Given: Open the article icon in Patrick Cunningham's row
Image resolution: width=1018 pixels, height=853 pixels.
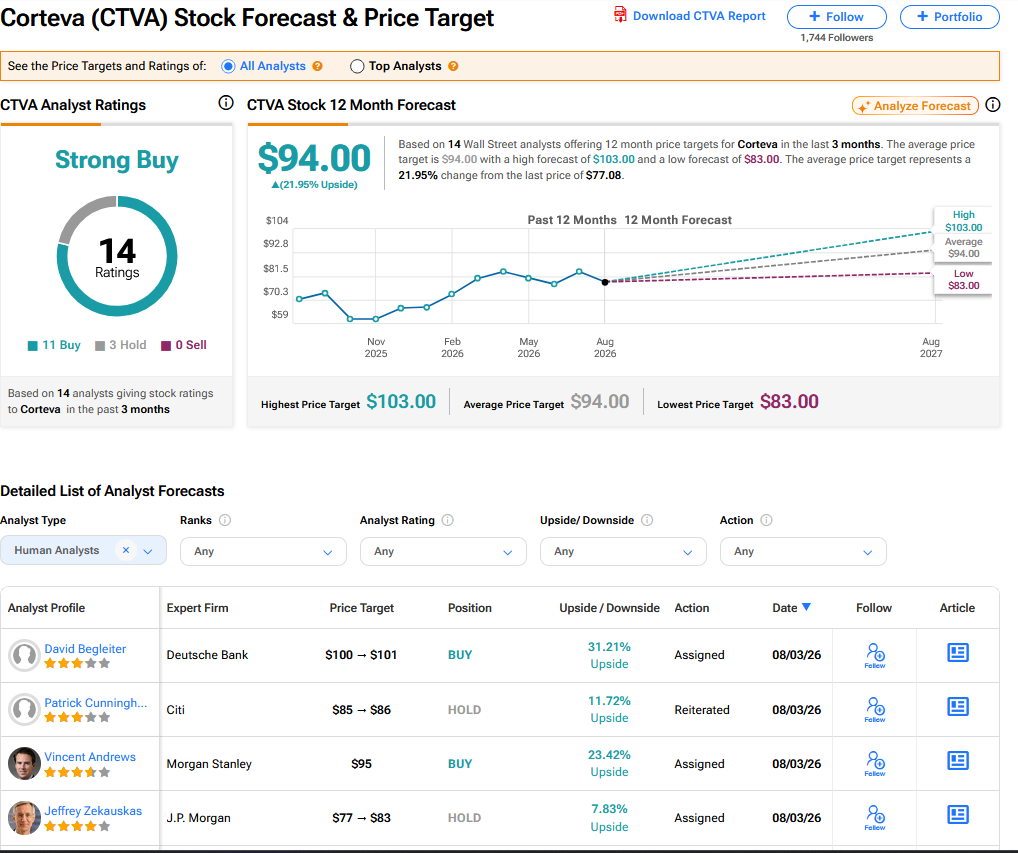Looking at the screenshot, I should [x=958, y=707].
